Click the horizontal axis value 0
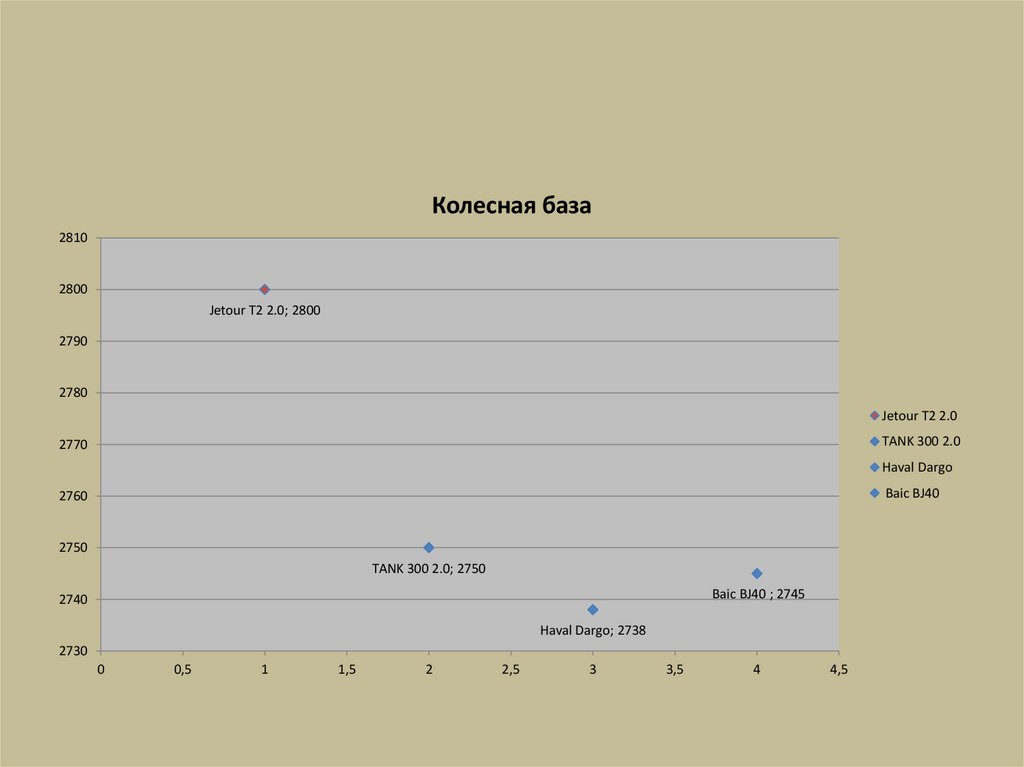 tap(101, 670)
